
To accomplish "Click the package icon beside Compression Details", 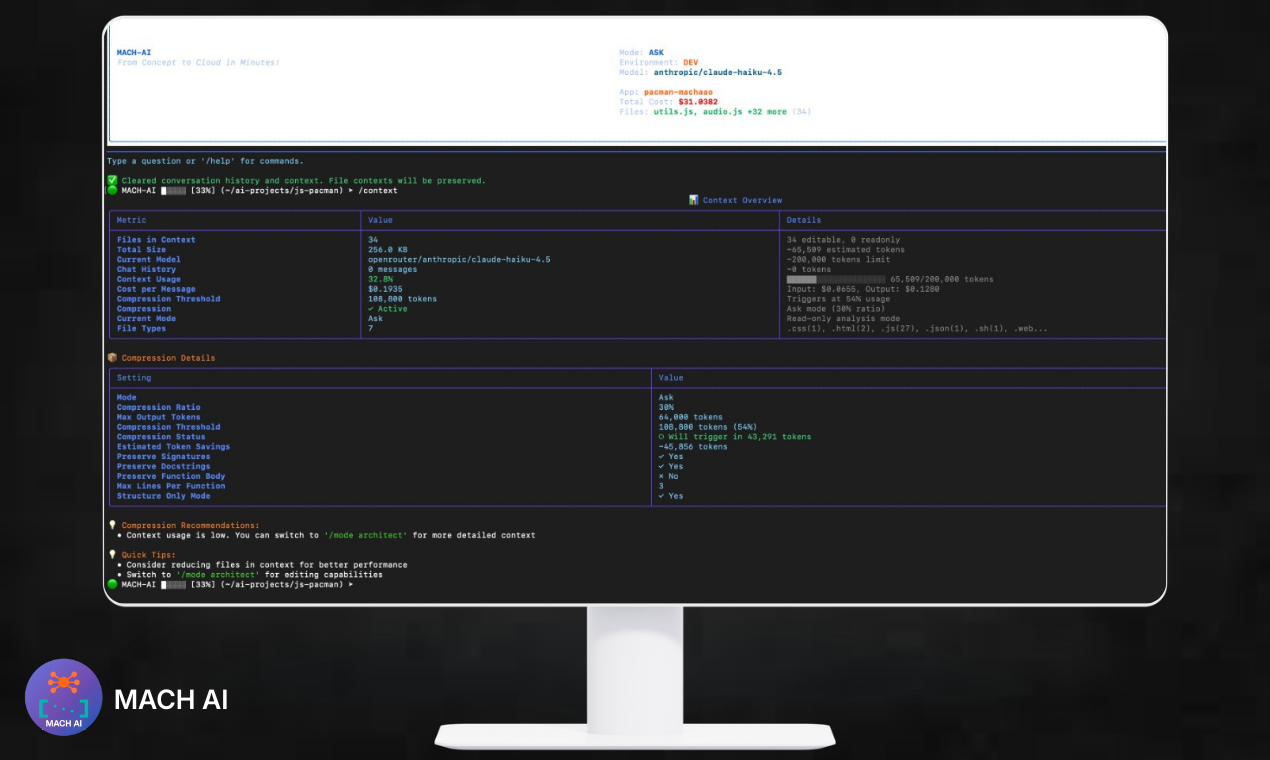I will pyautogui.click(x=112, y=357).
